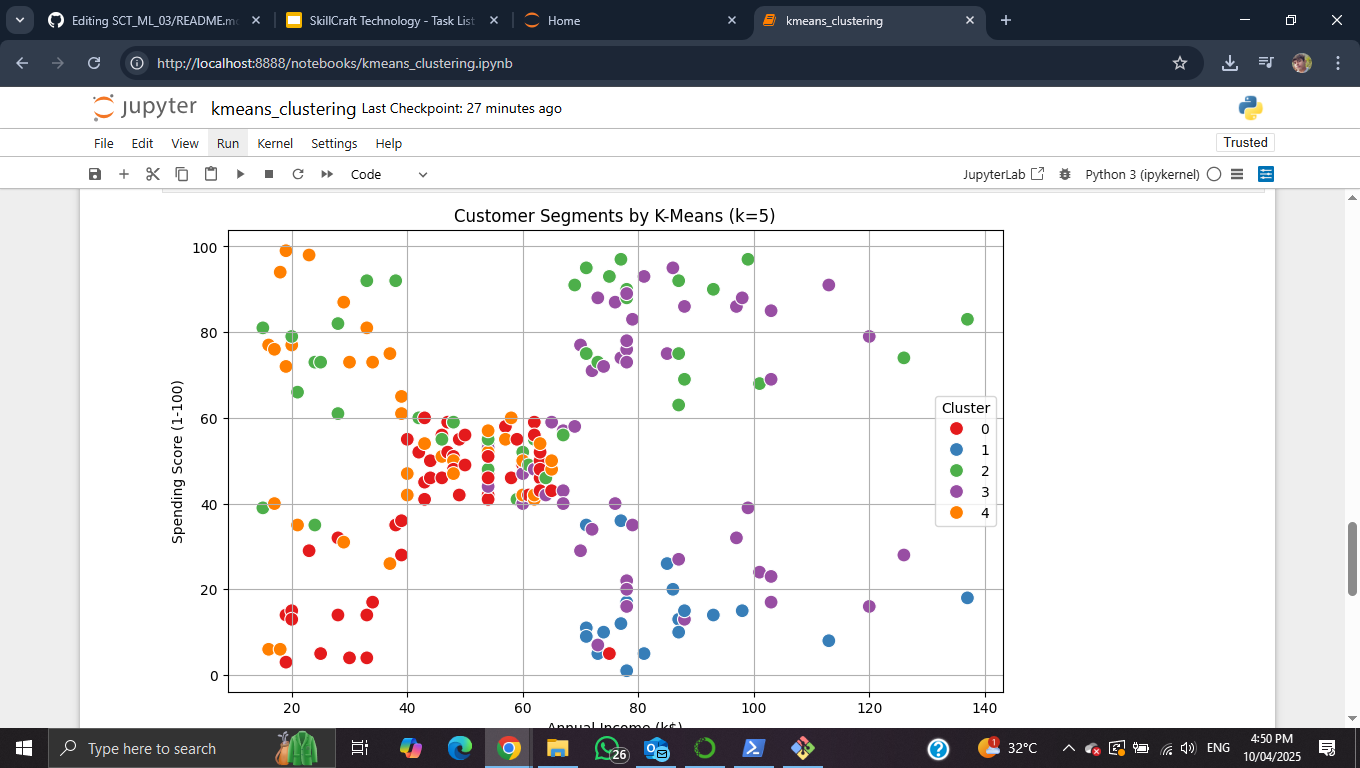
Task: Close the kmeans_clustering browser tab
Action: tap(969, 20)
